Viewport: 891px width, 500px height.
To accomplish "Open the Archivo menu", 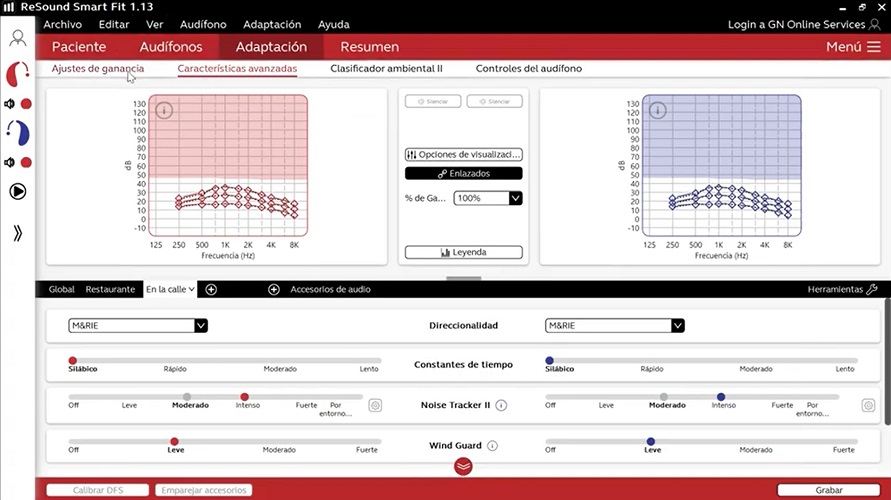I will coord(63,24).
